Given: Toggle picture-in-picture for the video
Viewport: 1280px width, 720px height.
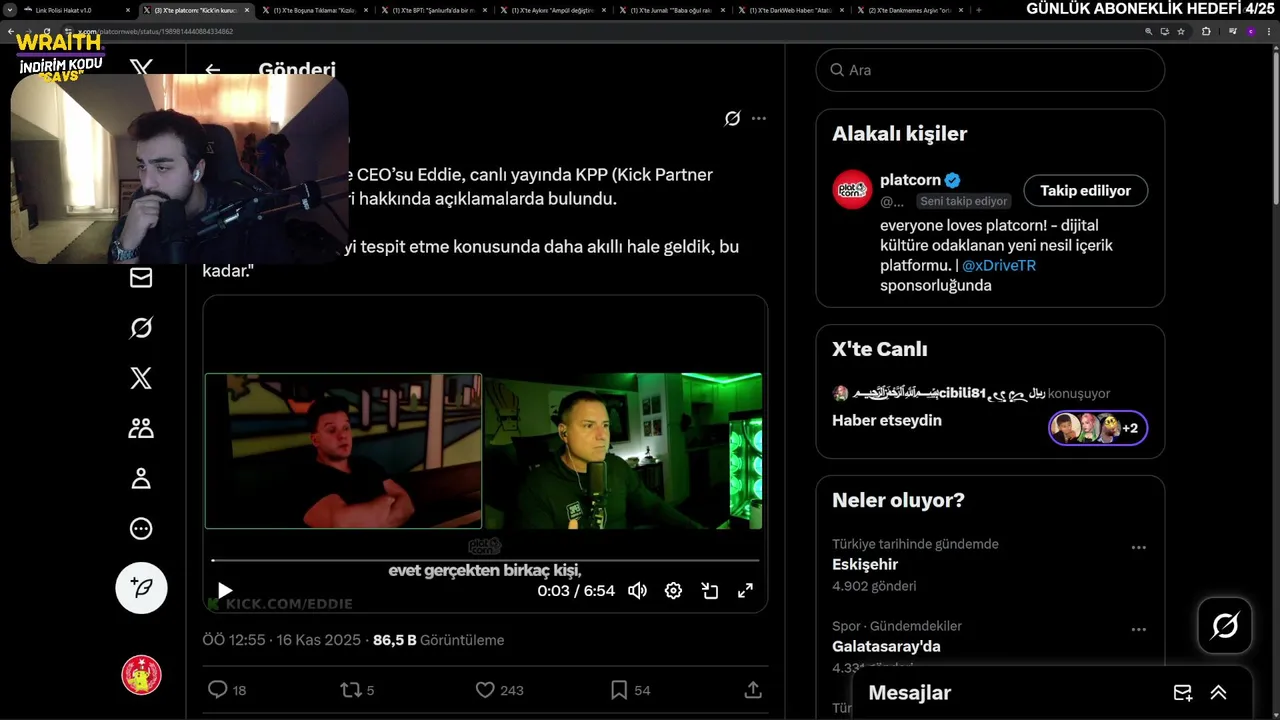Looking at the screenshot, I should tap(709, 591).
